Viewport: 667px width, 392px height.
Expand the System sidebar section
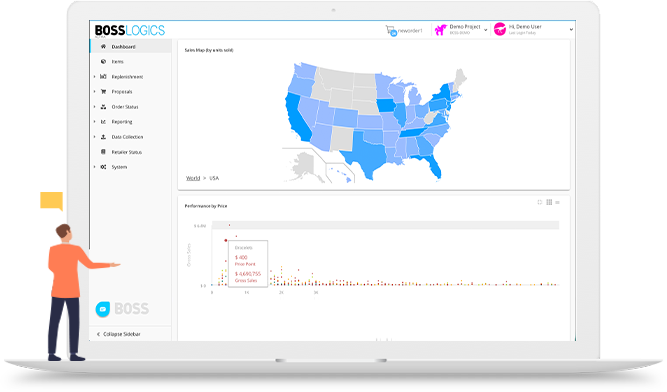[x=94, y=167]
